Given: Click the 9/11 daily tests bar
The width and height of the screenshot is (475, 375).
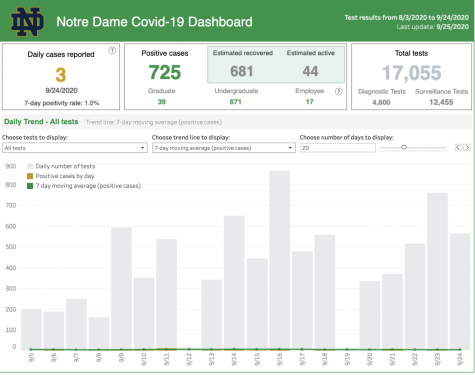Looking at the screenshot, I should (166, 294).
